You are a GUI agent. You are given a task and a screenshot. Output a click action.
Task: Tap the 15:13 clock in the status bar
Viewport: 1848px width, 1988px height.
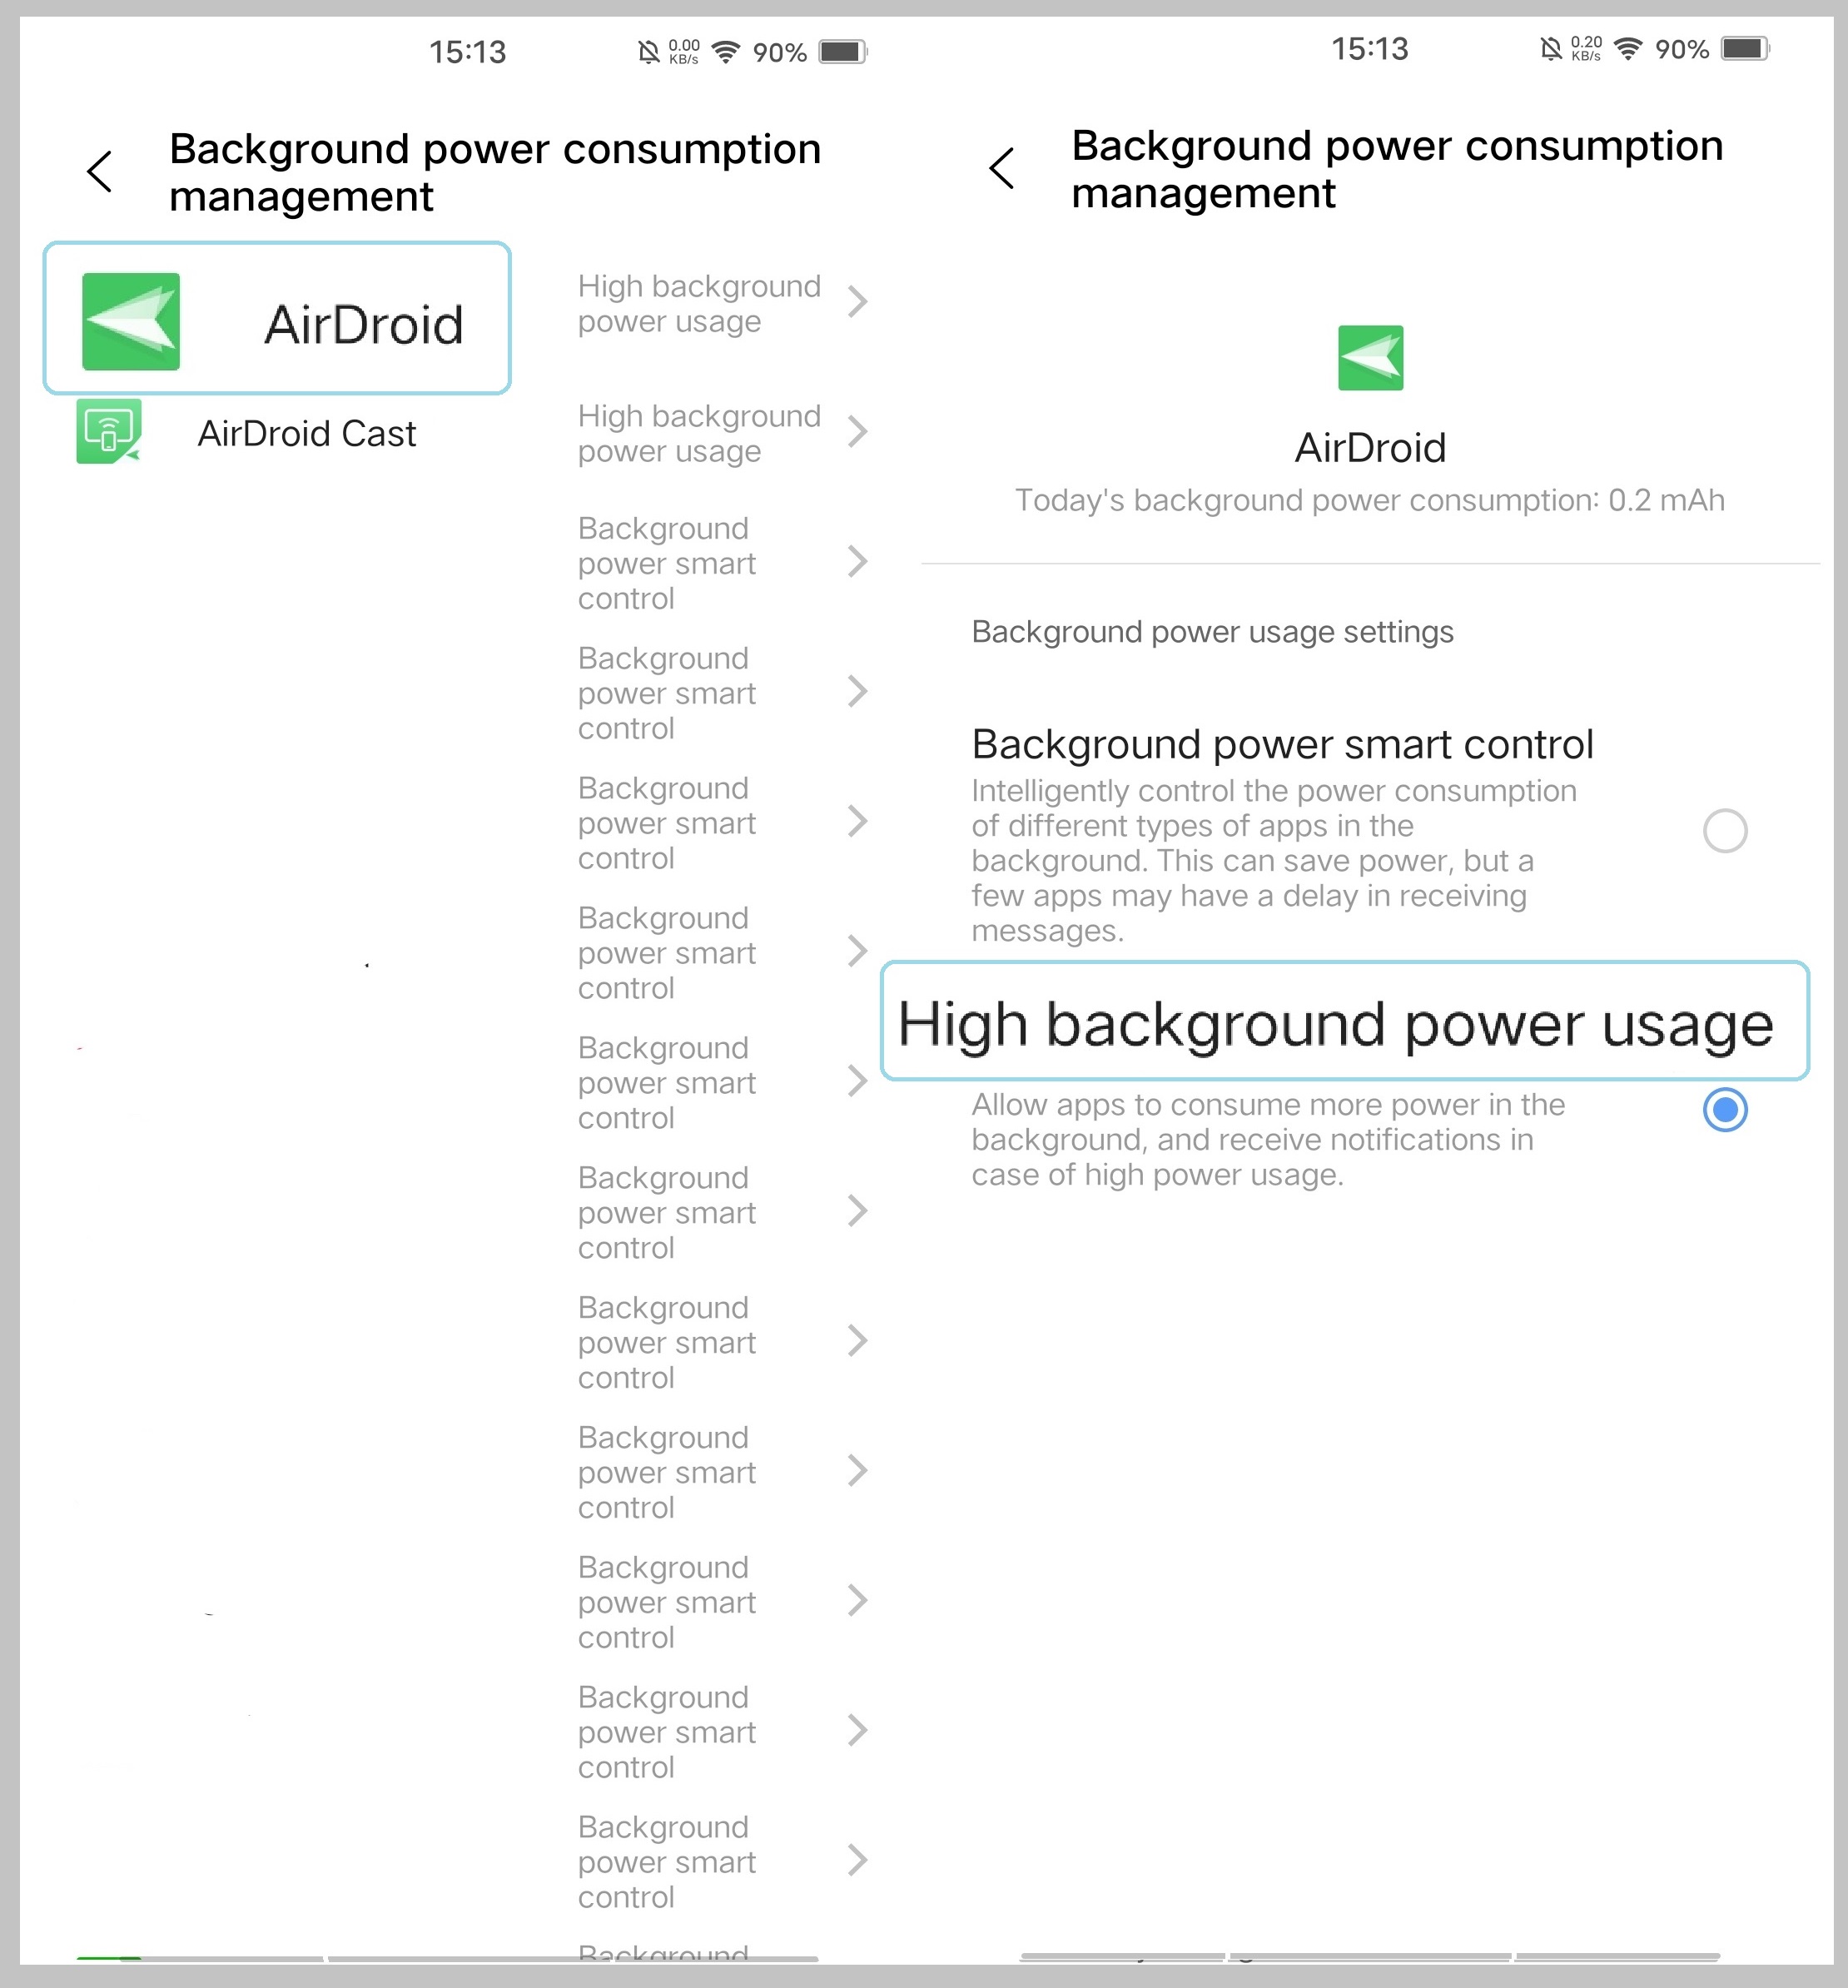(x=467, y=50)
